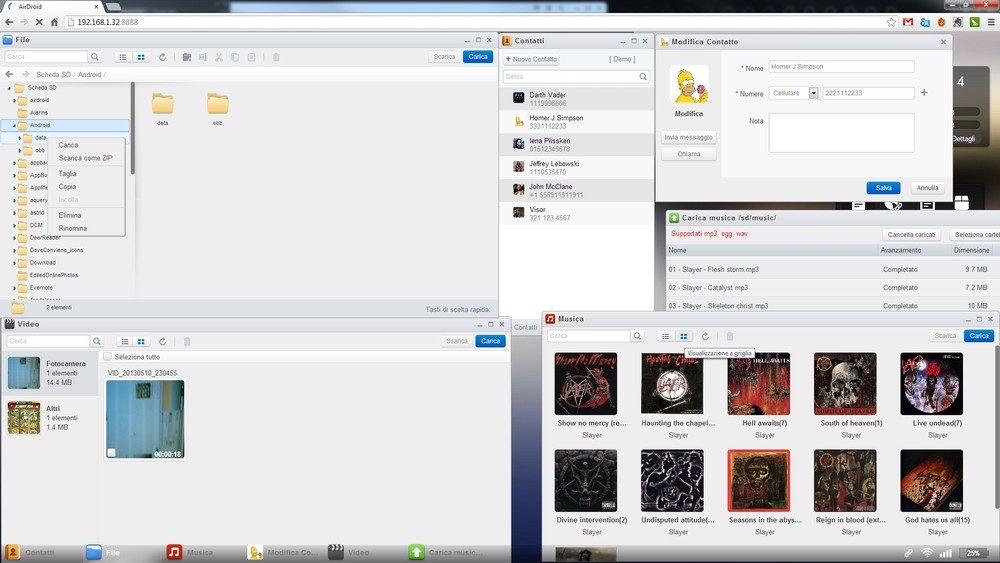Click Carica button in the Video window

pos(490,341)
